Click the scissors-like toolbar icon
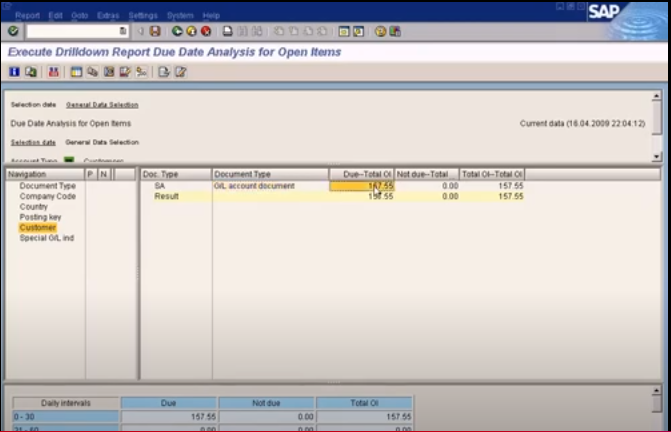The image size is (671, 432). click(x=142, y=72)
